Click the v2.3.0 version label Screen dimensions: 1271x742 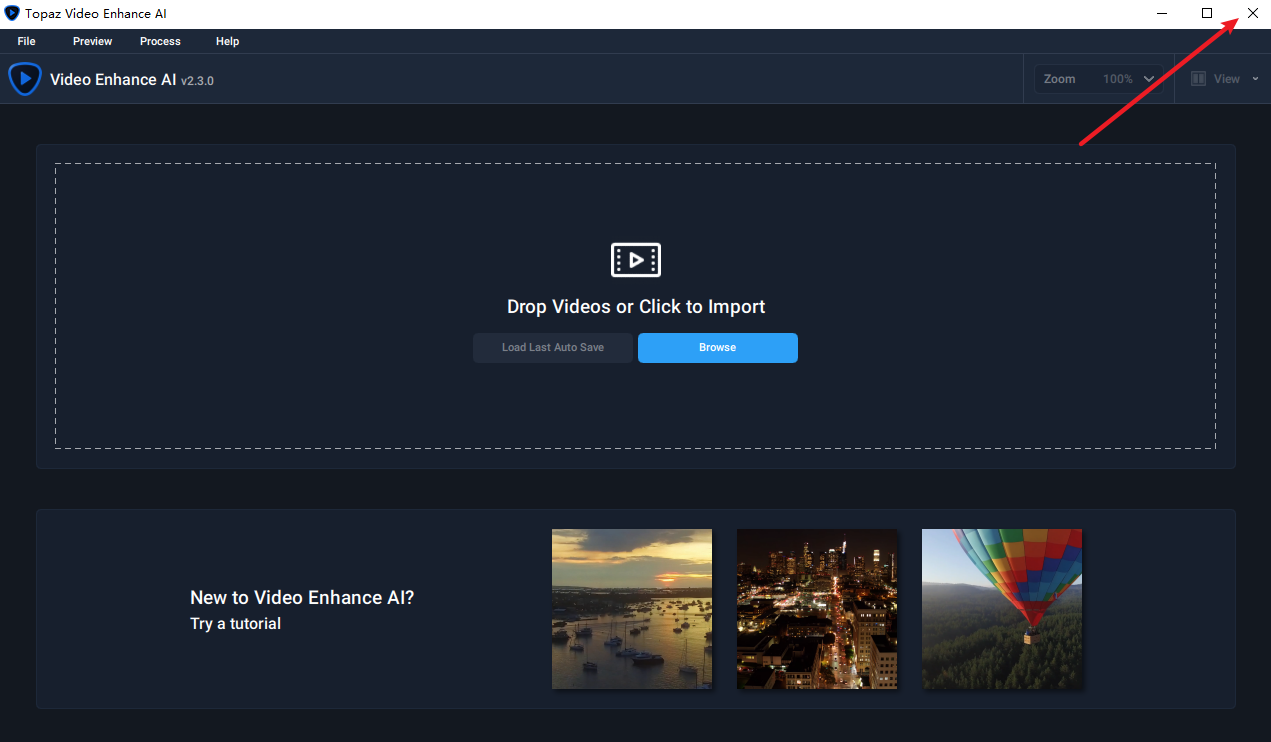[x=197, y=81]
